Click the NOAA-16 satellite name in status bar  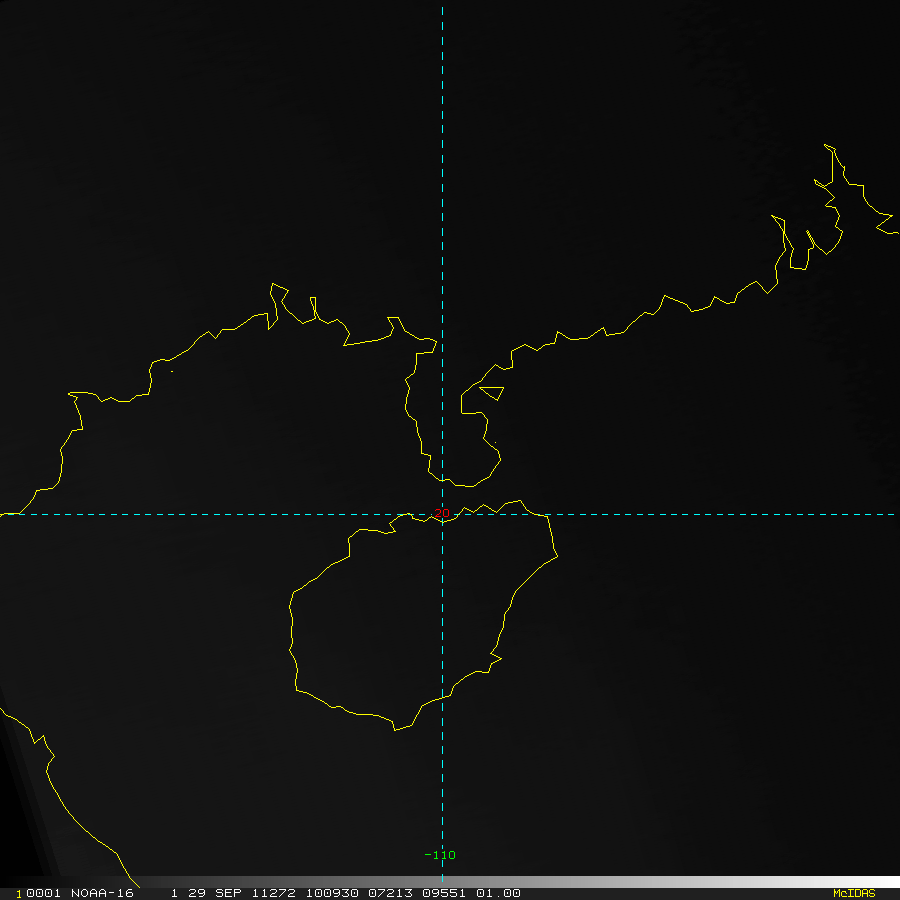(102, 893)
